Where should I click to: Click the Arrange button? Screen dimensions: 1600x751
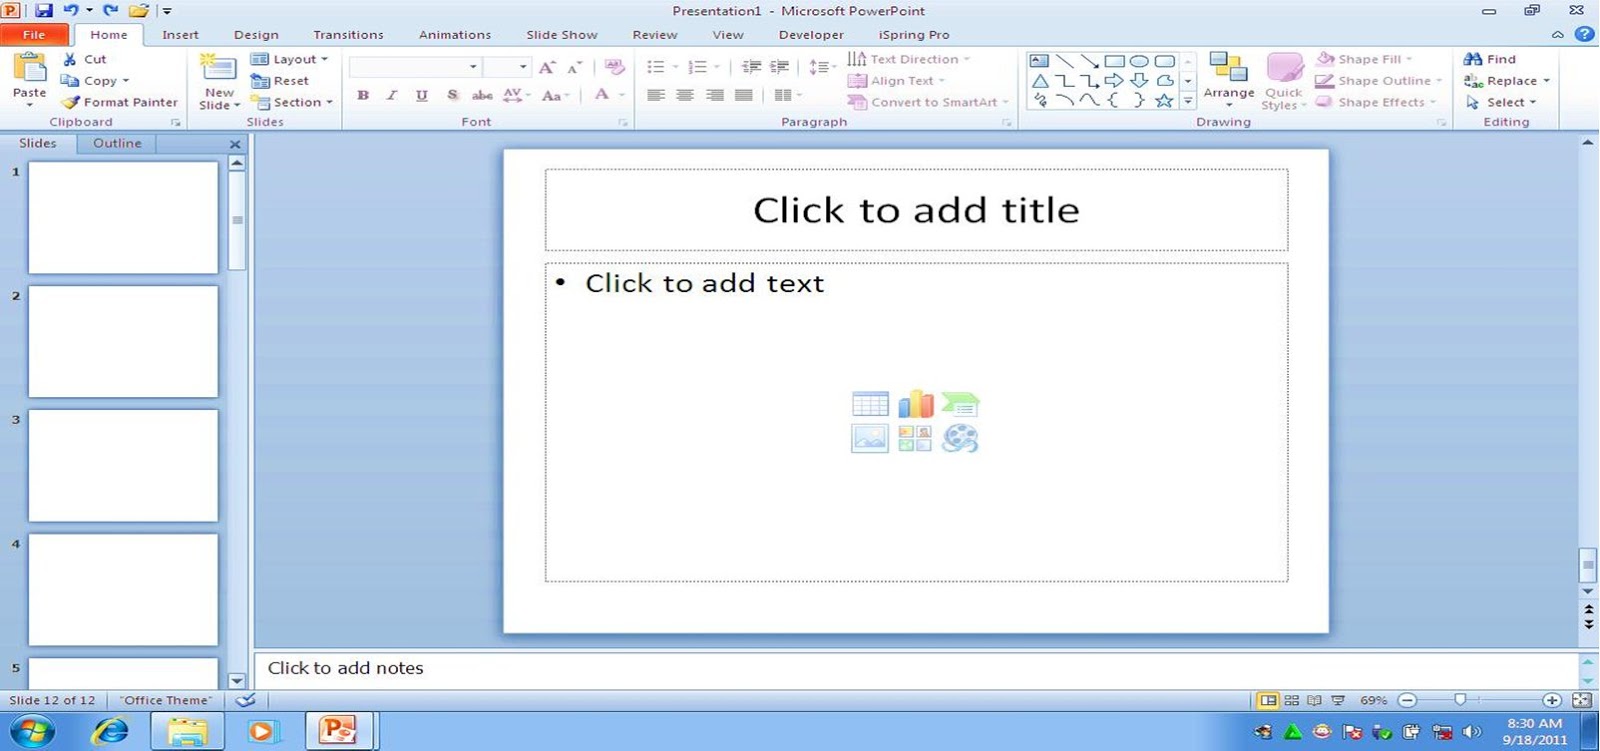(1229, 80)
